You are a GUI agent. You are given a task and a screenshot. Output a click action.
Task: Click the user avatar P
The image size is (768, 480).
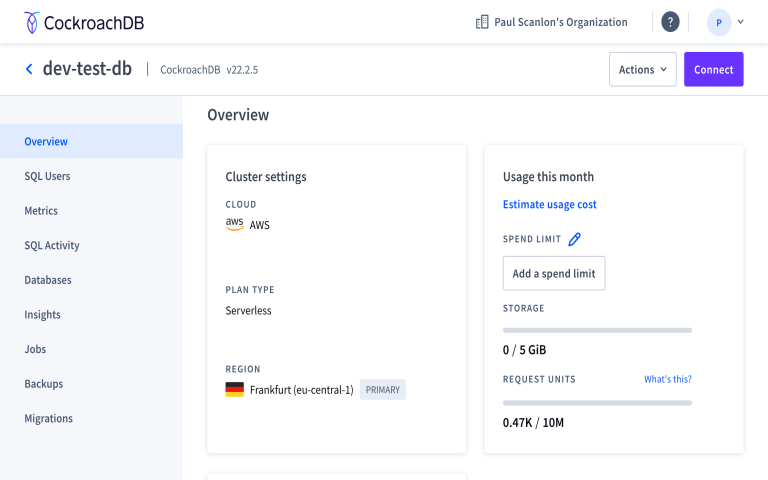tap(719, 23)
